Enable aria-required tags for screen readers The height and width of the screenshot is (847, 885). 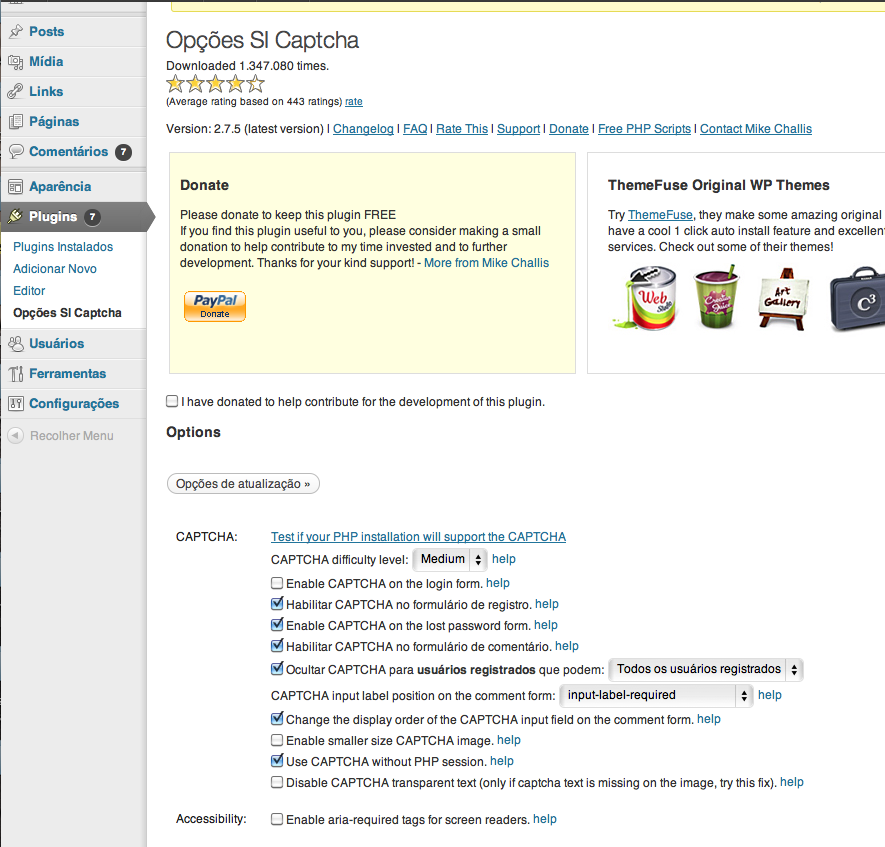point(277,819)
